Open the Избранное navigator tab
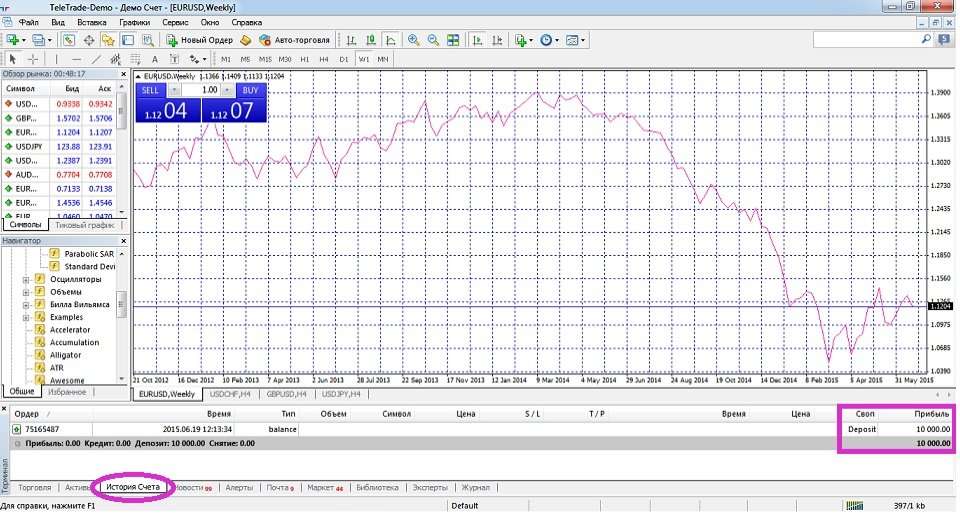The height and width of the screenshot is (514, 960). tap(67, 392)
